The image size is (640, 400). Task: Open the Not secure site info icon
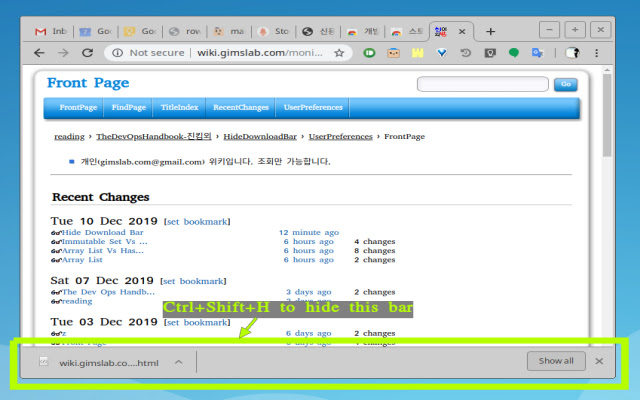pyautogui.click(x=118, y=53)
